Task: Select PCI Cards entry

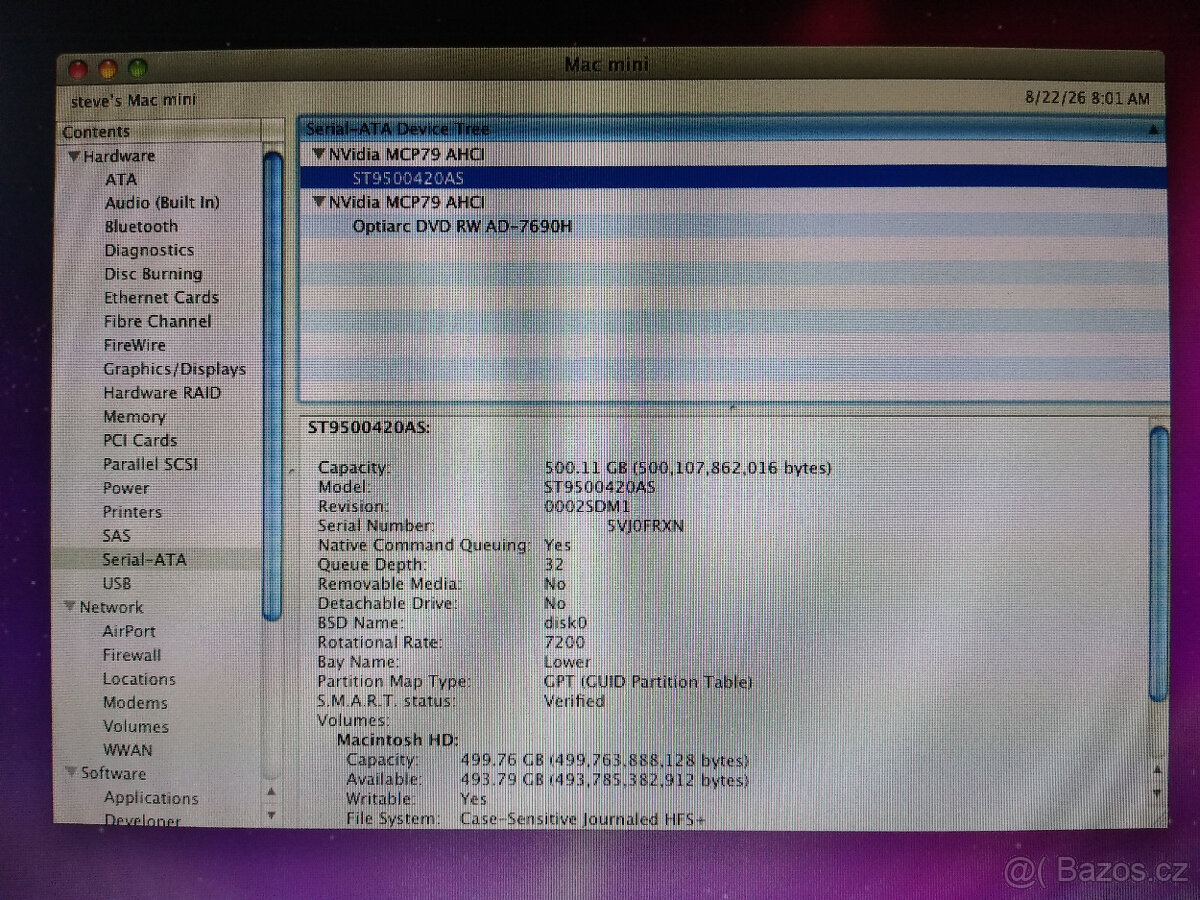Action: [x=140, y=440]
